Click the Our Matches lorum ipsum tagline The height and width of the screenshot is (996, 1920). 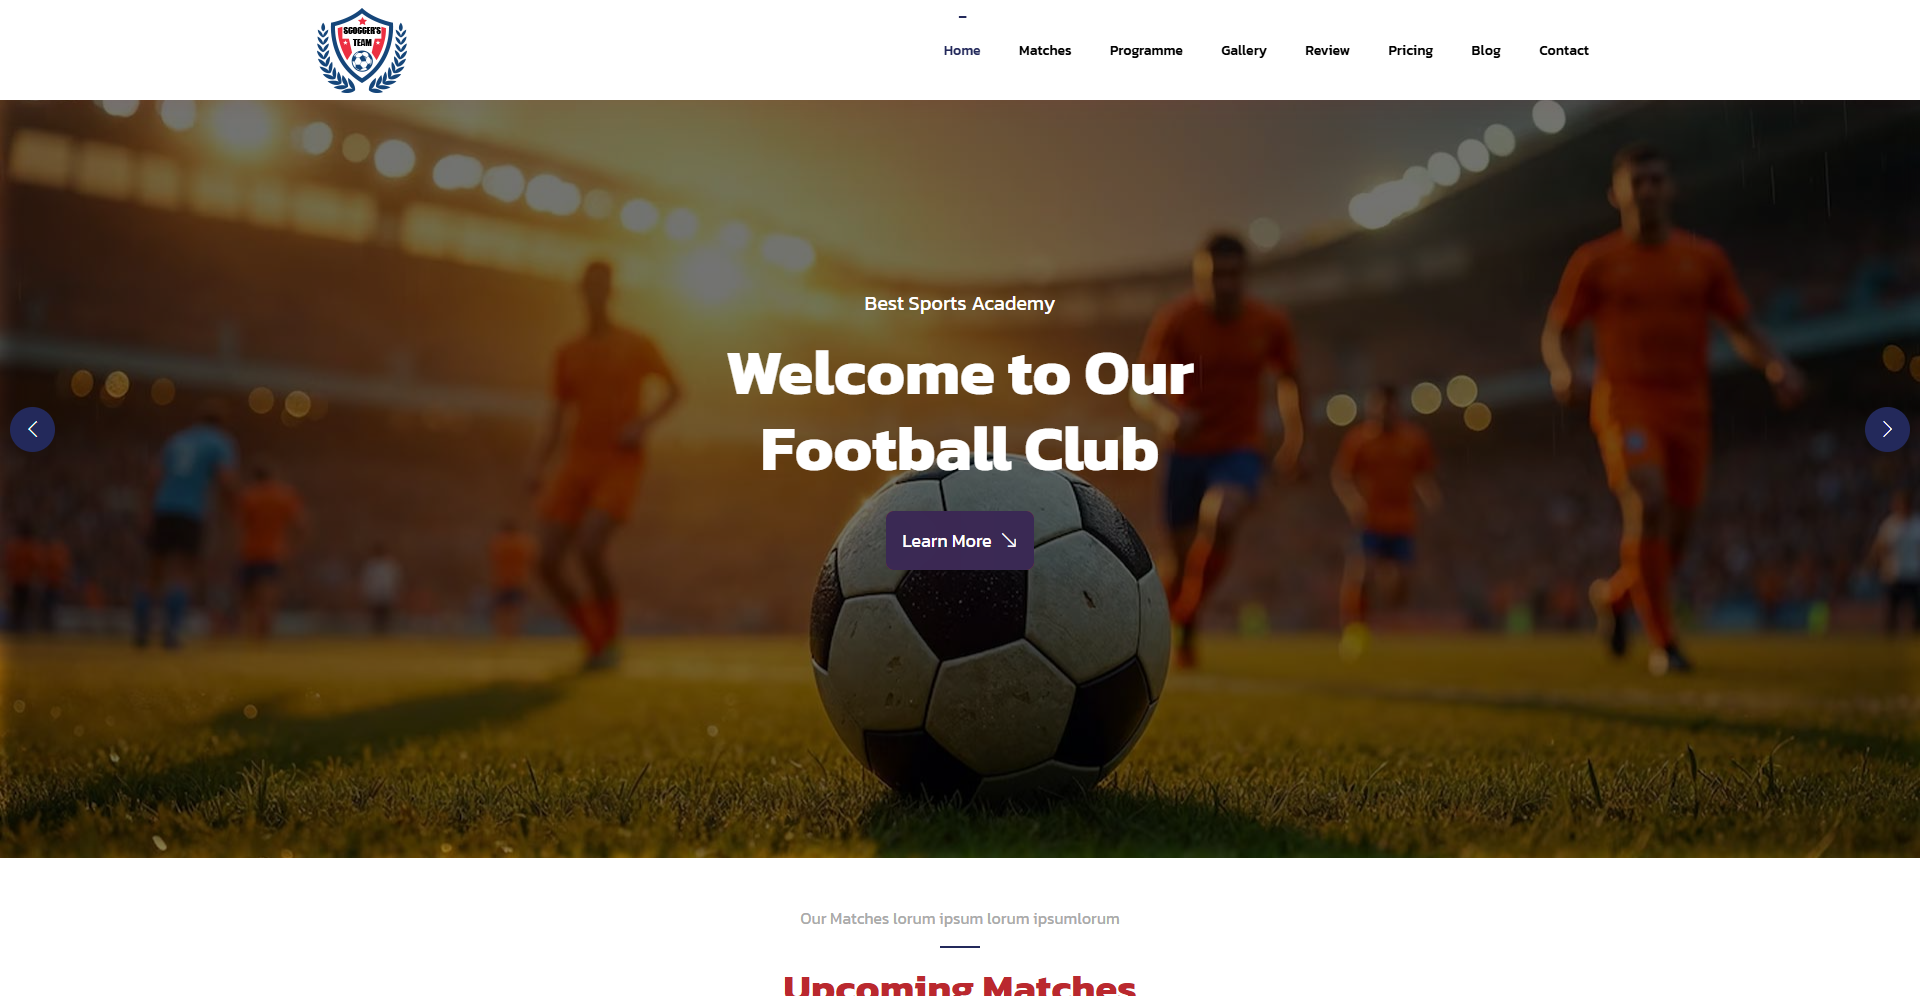pos(960,919)
